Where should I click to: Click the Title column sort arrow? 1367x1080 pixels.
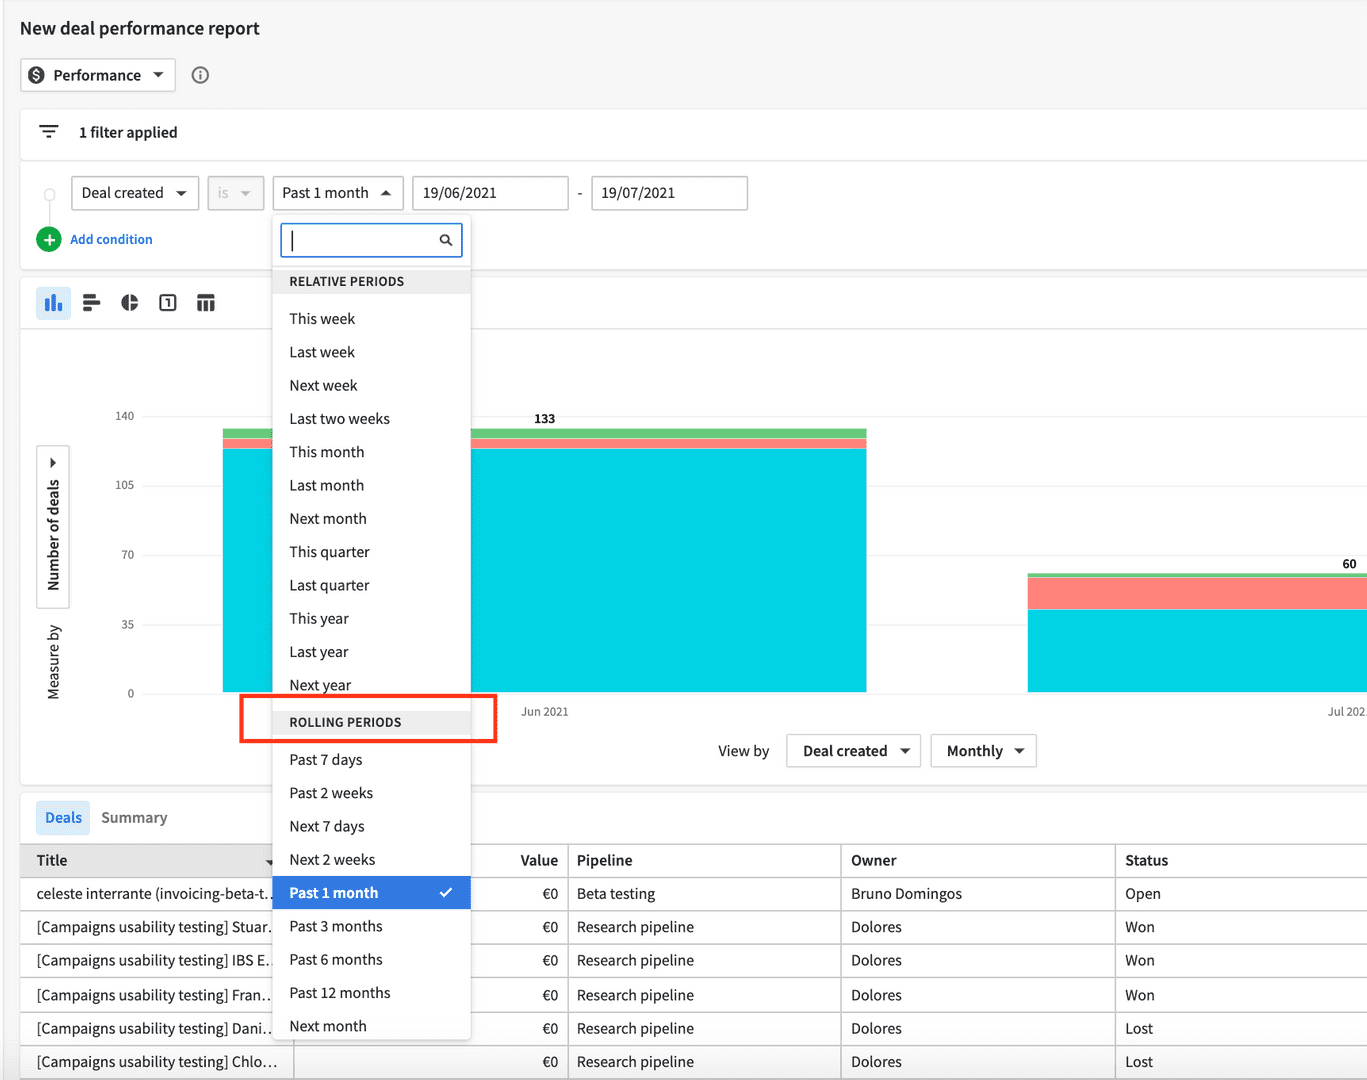tap(269, 861)
